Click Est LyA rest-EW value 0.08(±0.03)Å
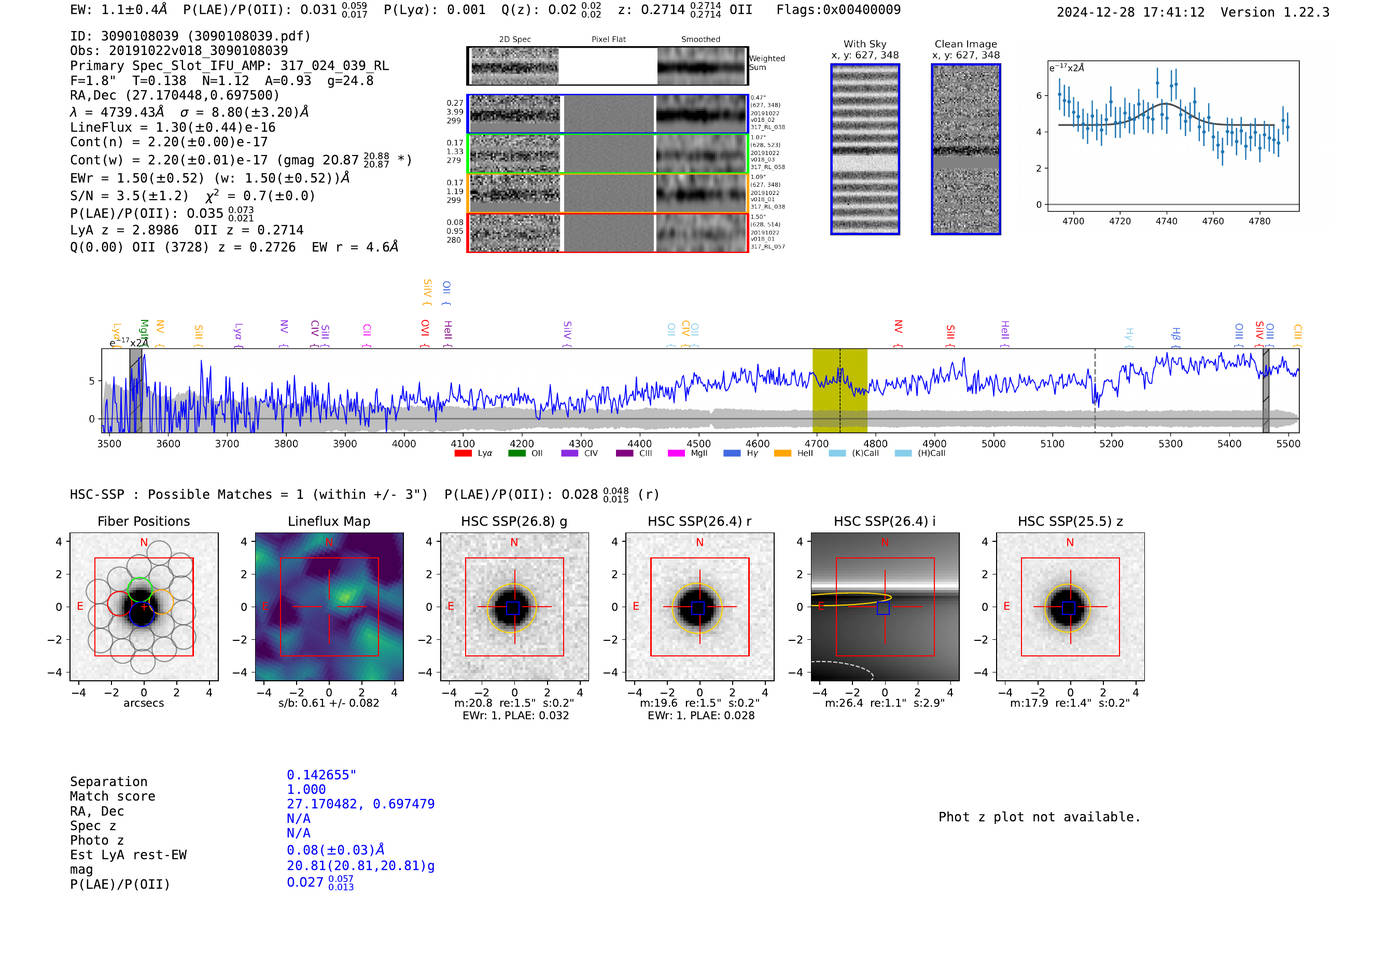Viewport: 1400px width, 953px height. (x=336, y=850)
